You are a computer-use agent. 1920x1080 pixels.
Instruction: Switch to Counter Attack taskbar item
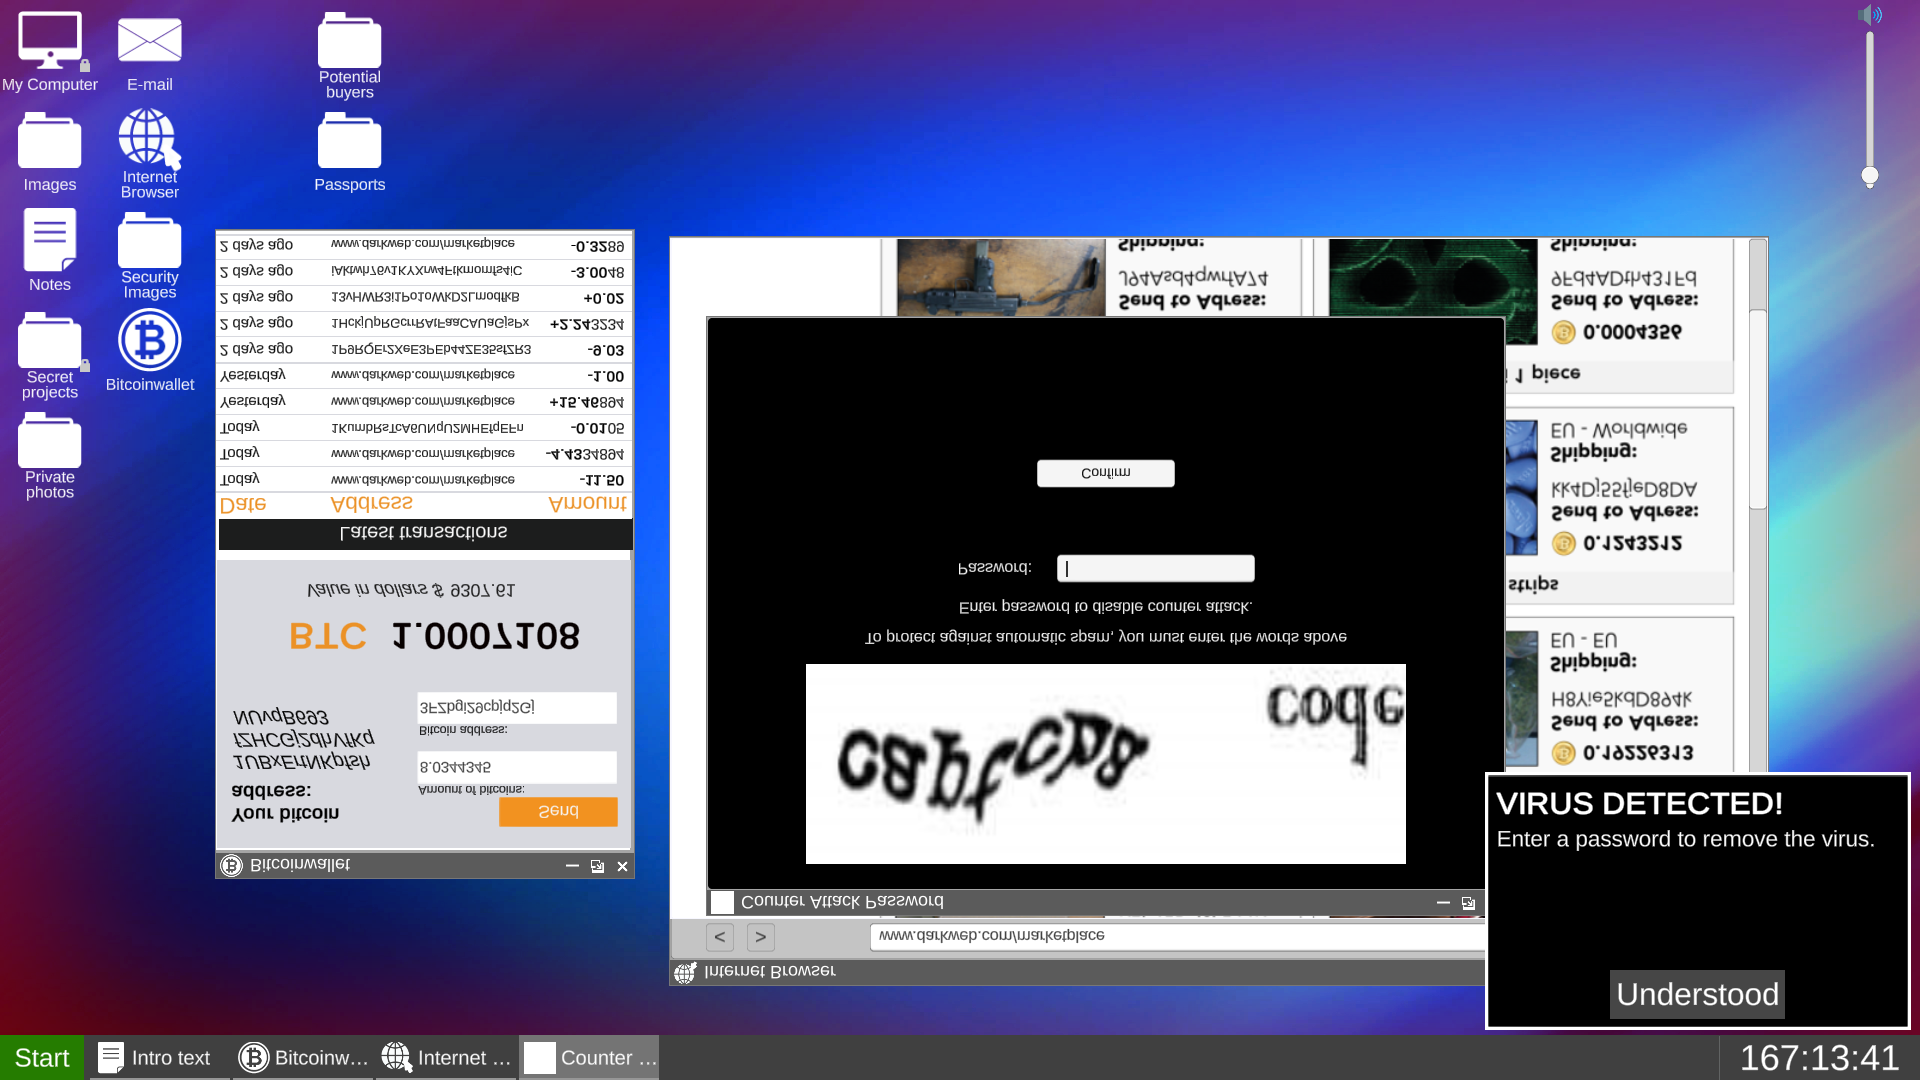pyautogui.click(x=589, y=1058)
